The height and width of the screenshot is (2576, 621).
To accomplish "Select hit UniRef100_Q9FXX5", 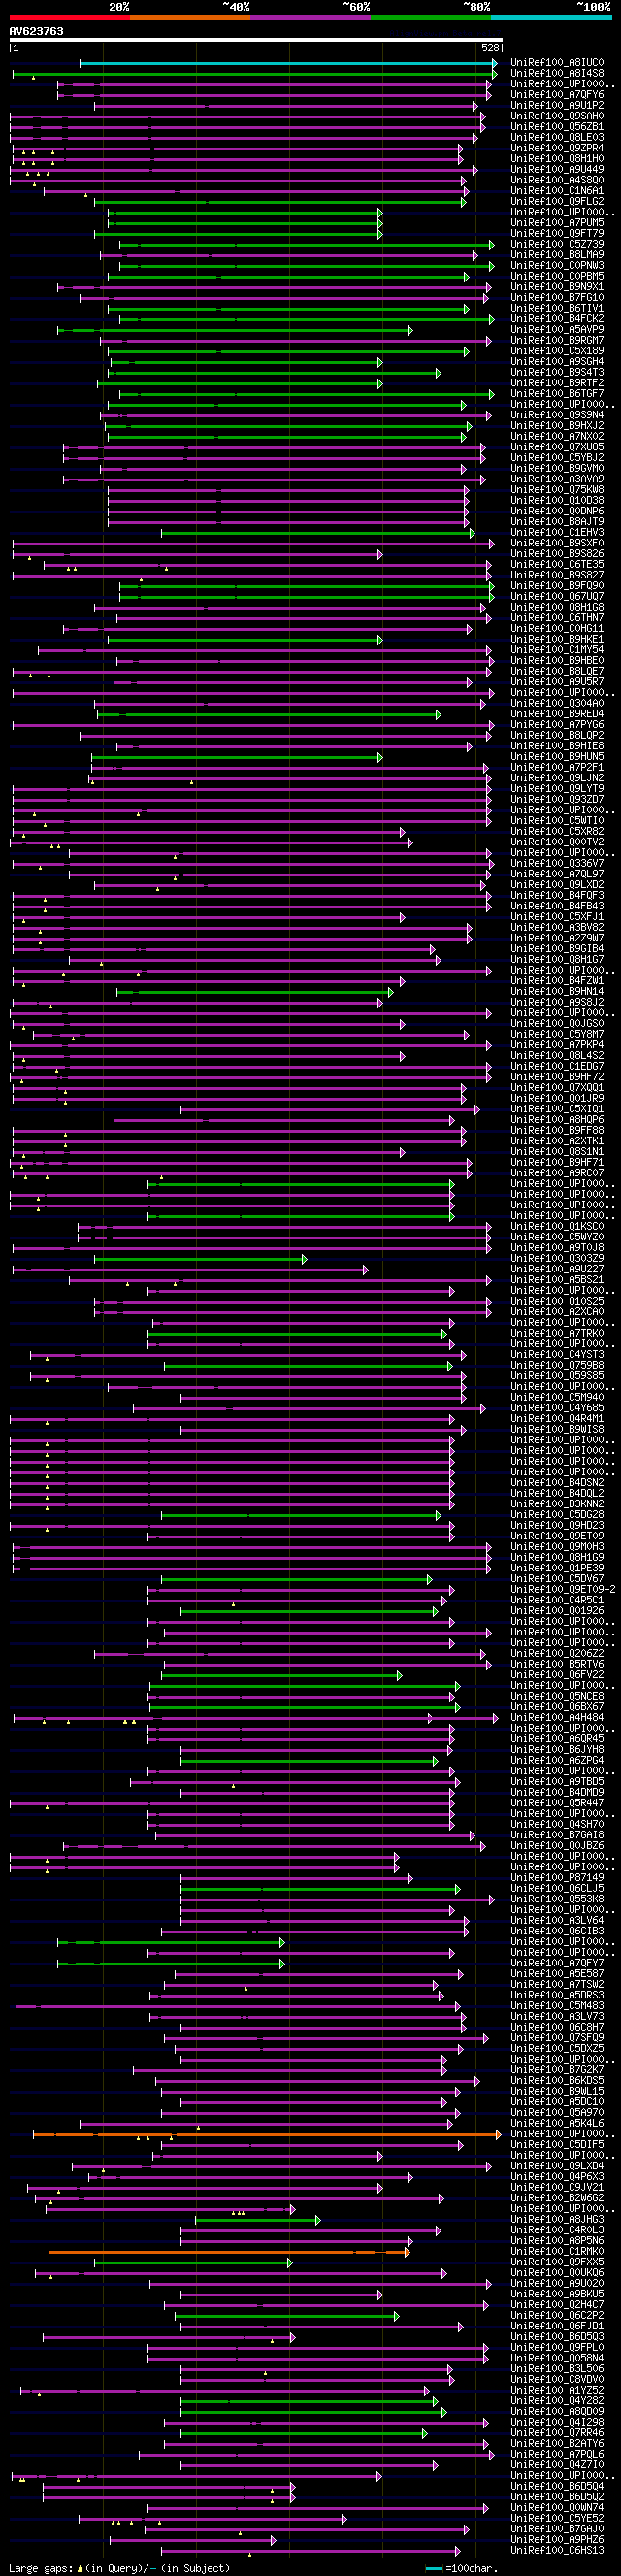I will (x=557, y=2262).
